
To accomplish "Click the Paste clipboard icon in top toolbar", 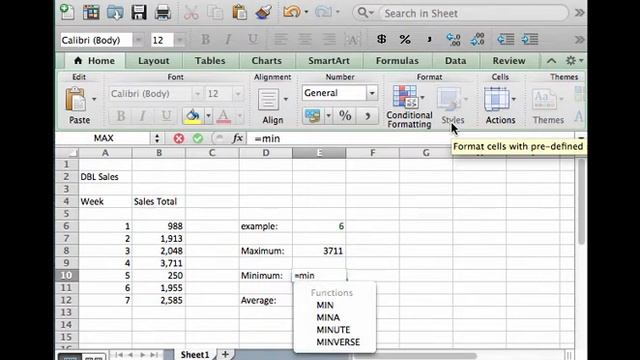I will point(239,12).
